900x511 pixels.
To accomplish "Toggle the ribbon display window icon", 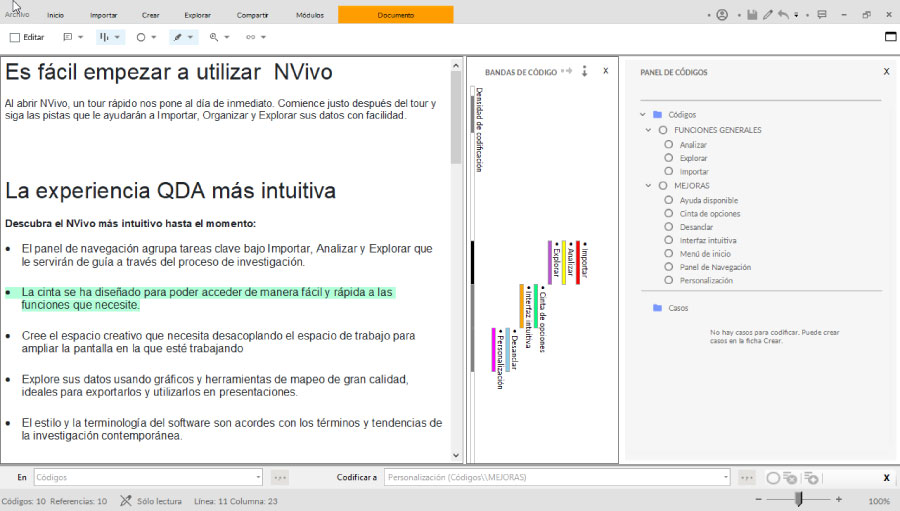I will coord(891,37).
